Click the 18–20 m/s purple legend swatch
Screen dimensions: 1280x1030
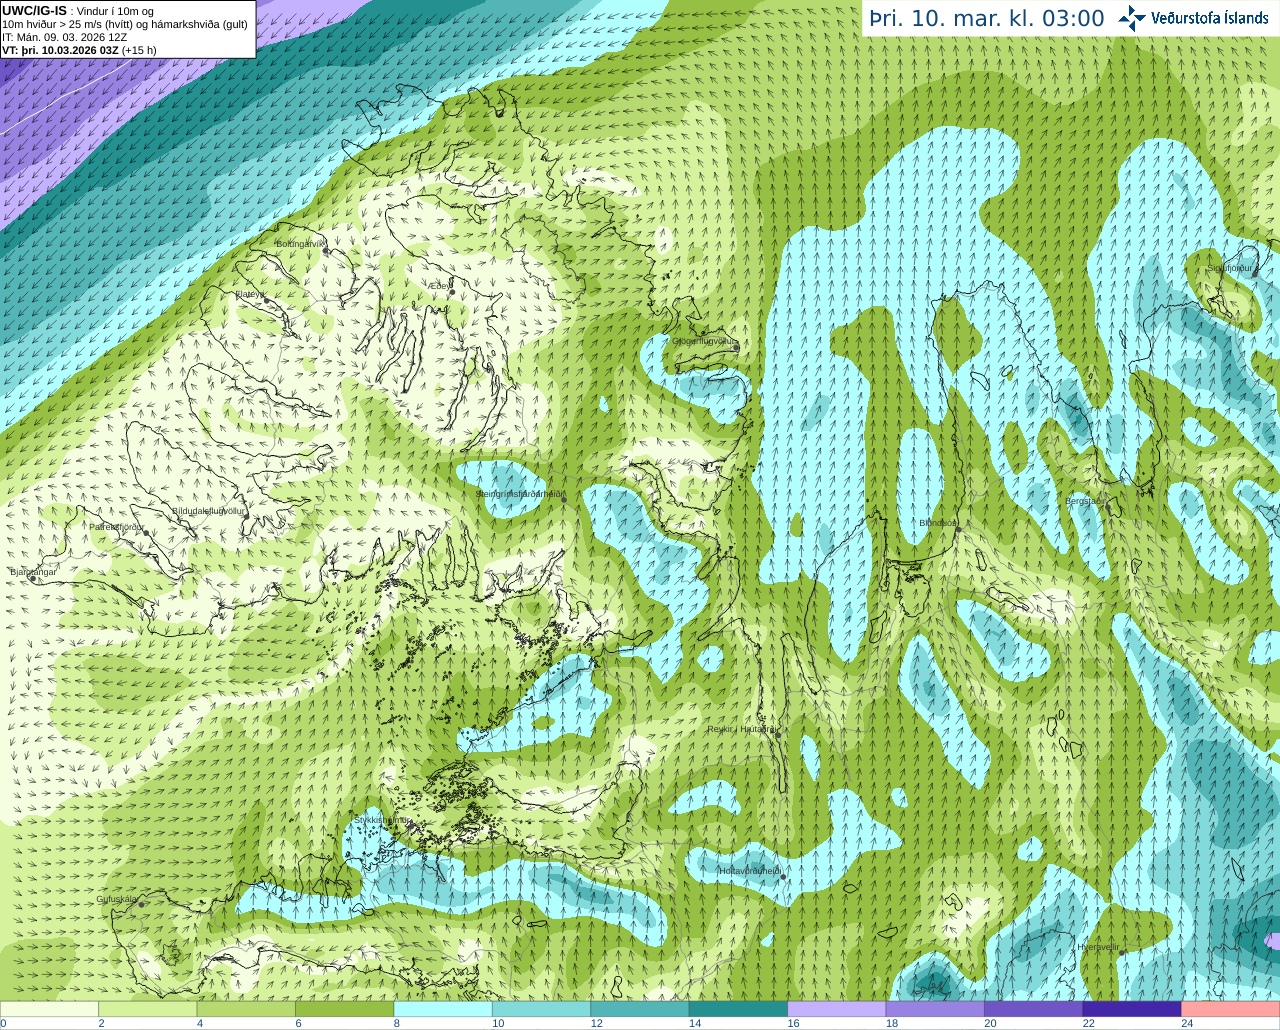click(x=936, y=1009)
